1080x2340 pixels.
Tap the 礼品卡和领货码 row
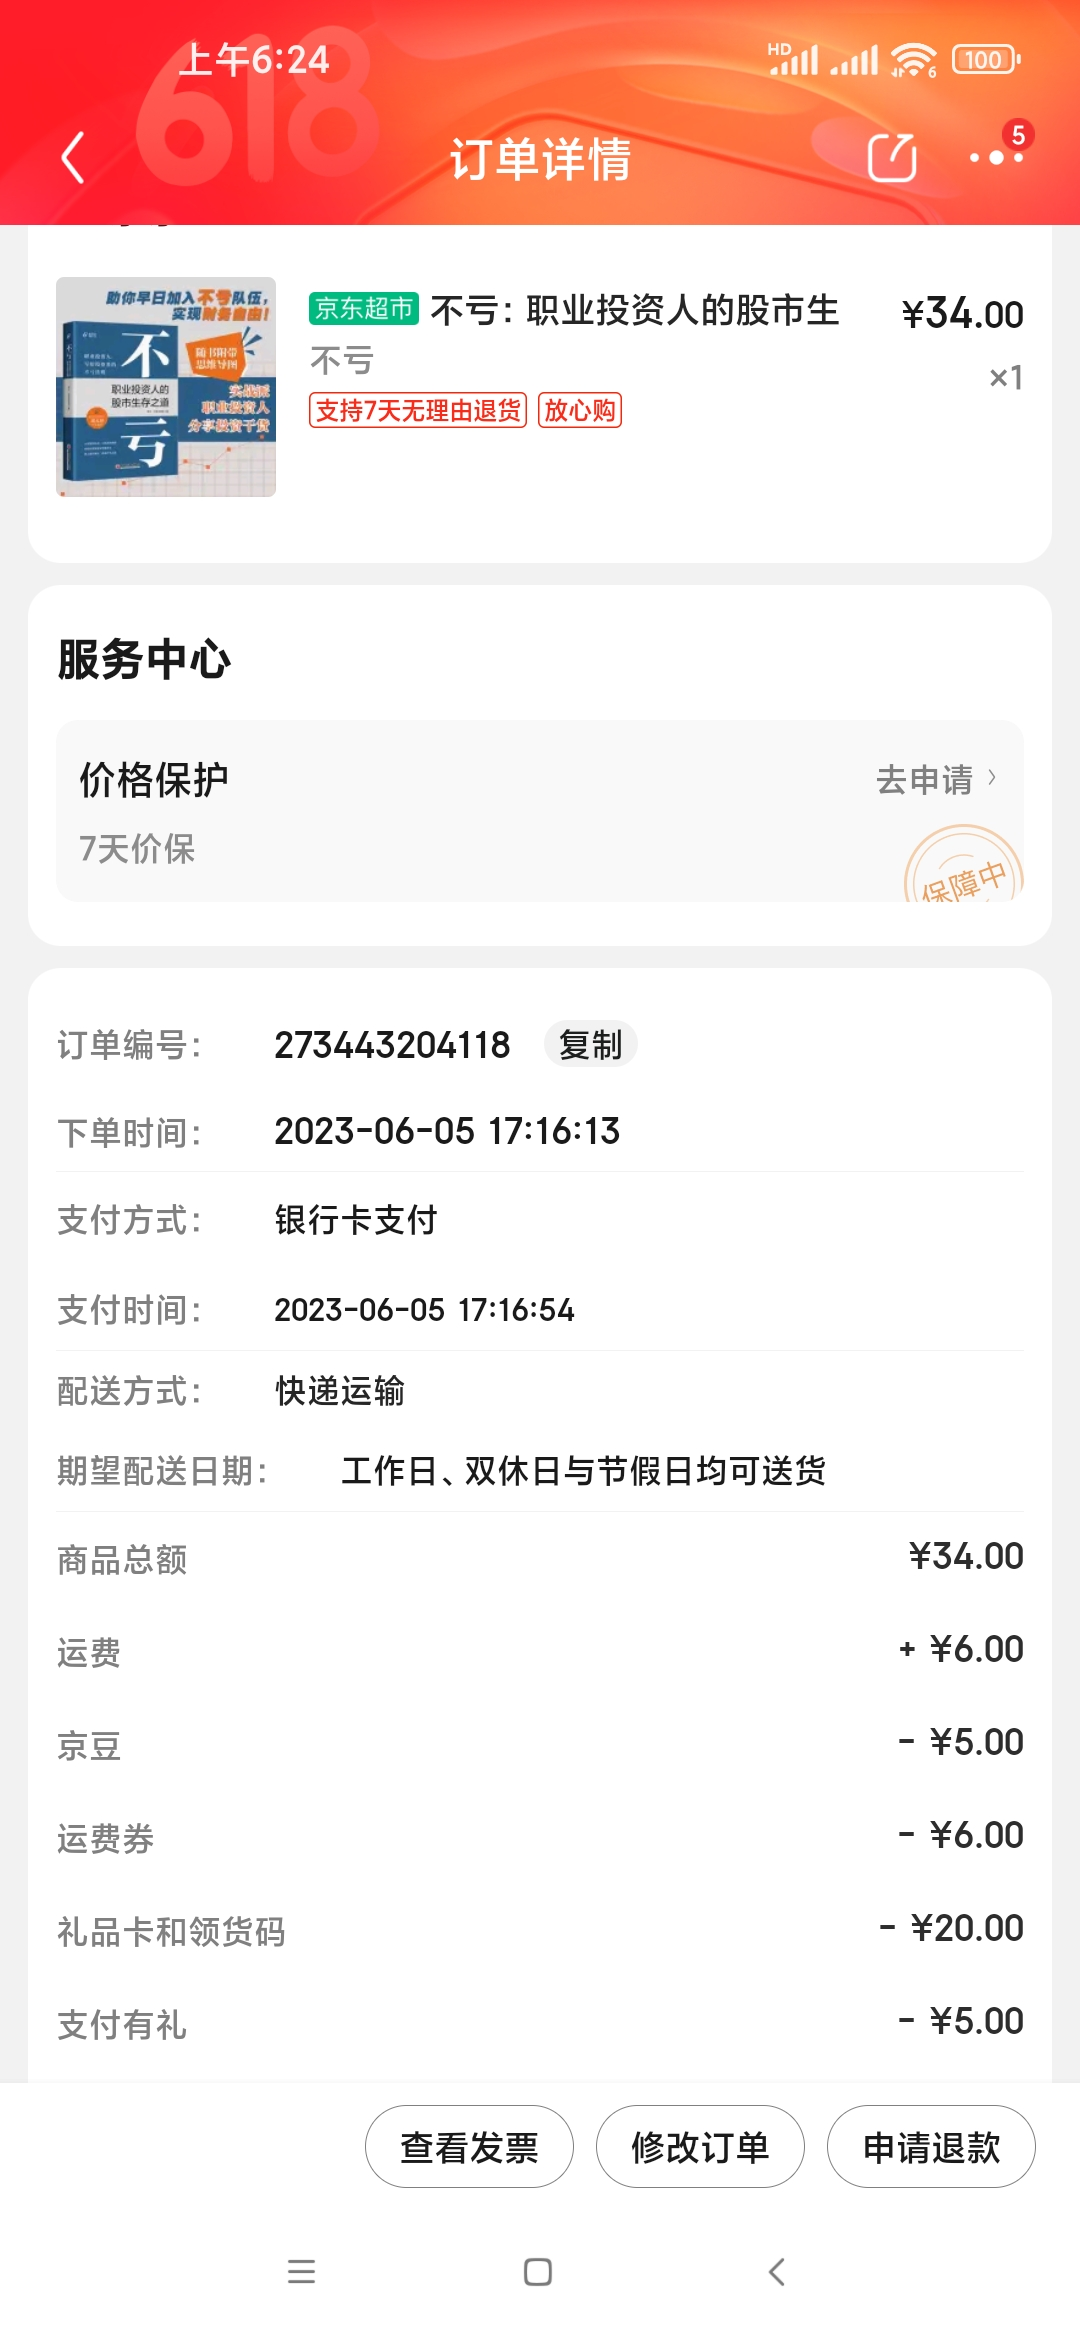point(540,1930)
